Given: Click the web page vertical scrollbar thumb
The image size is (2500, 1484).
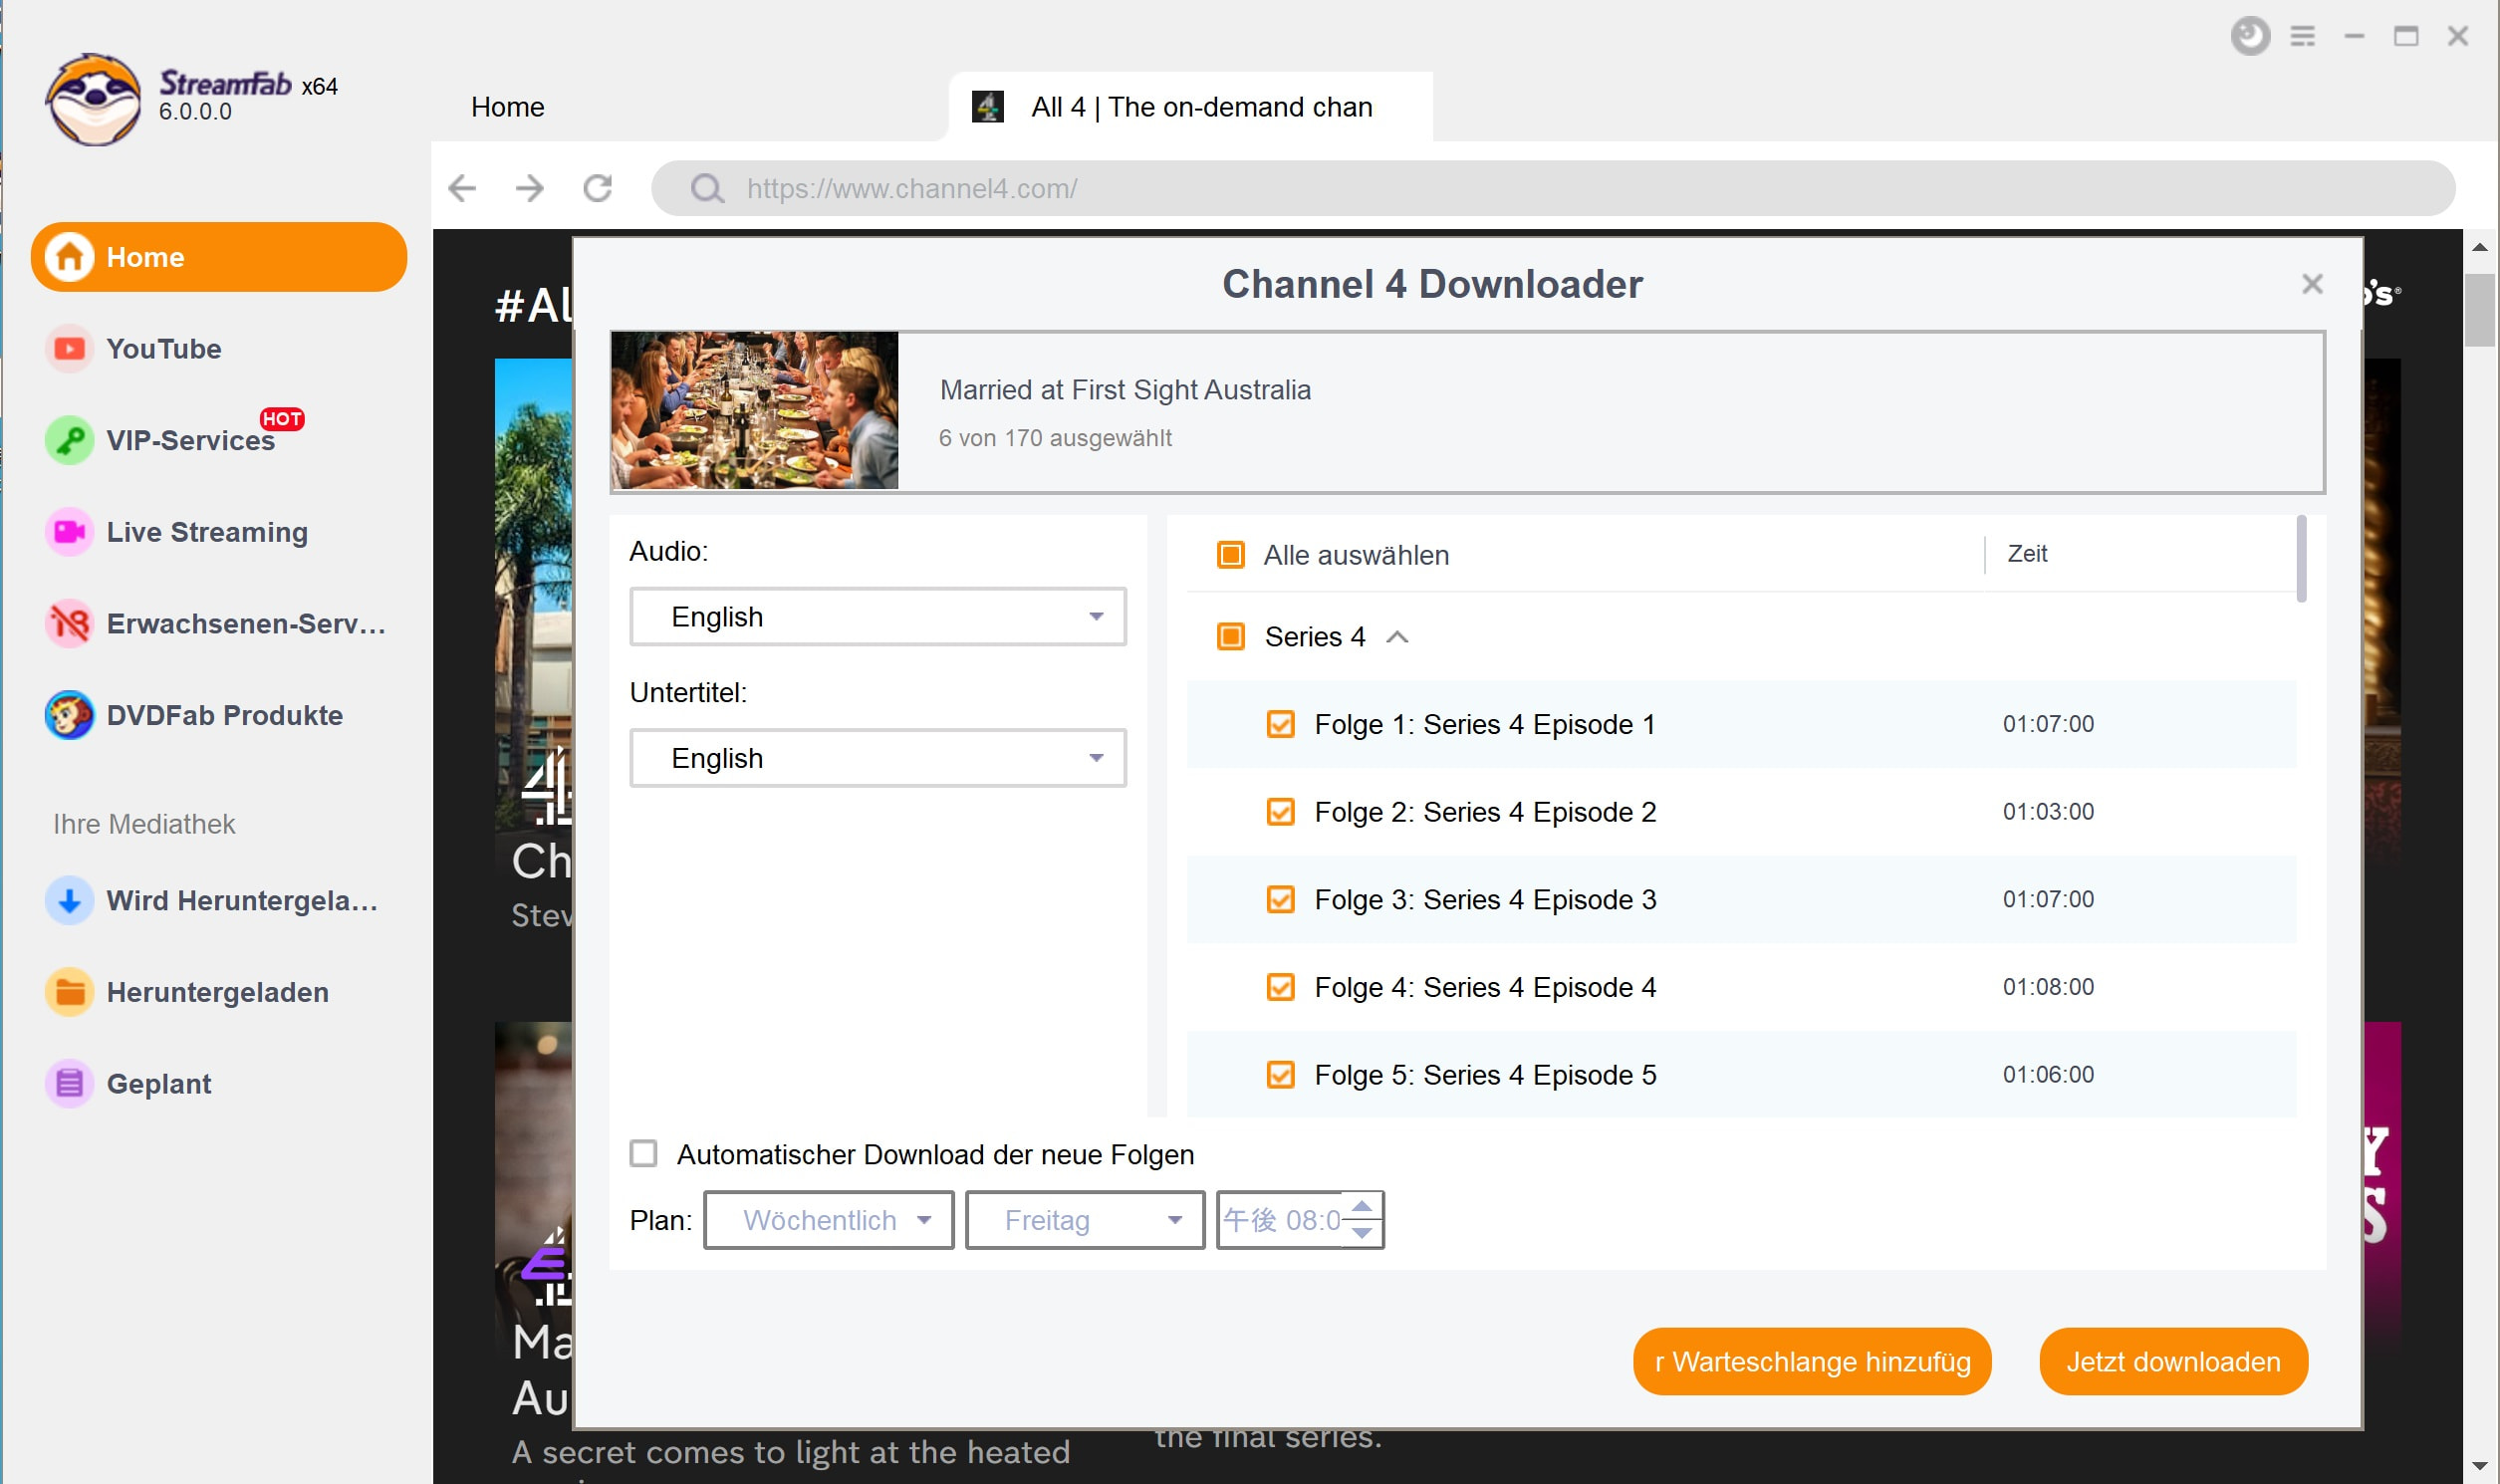Looking at the screenshot, I should coord(2480,308).
